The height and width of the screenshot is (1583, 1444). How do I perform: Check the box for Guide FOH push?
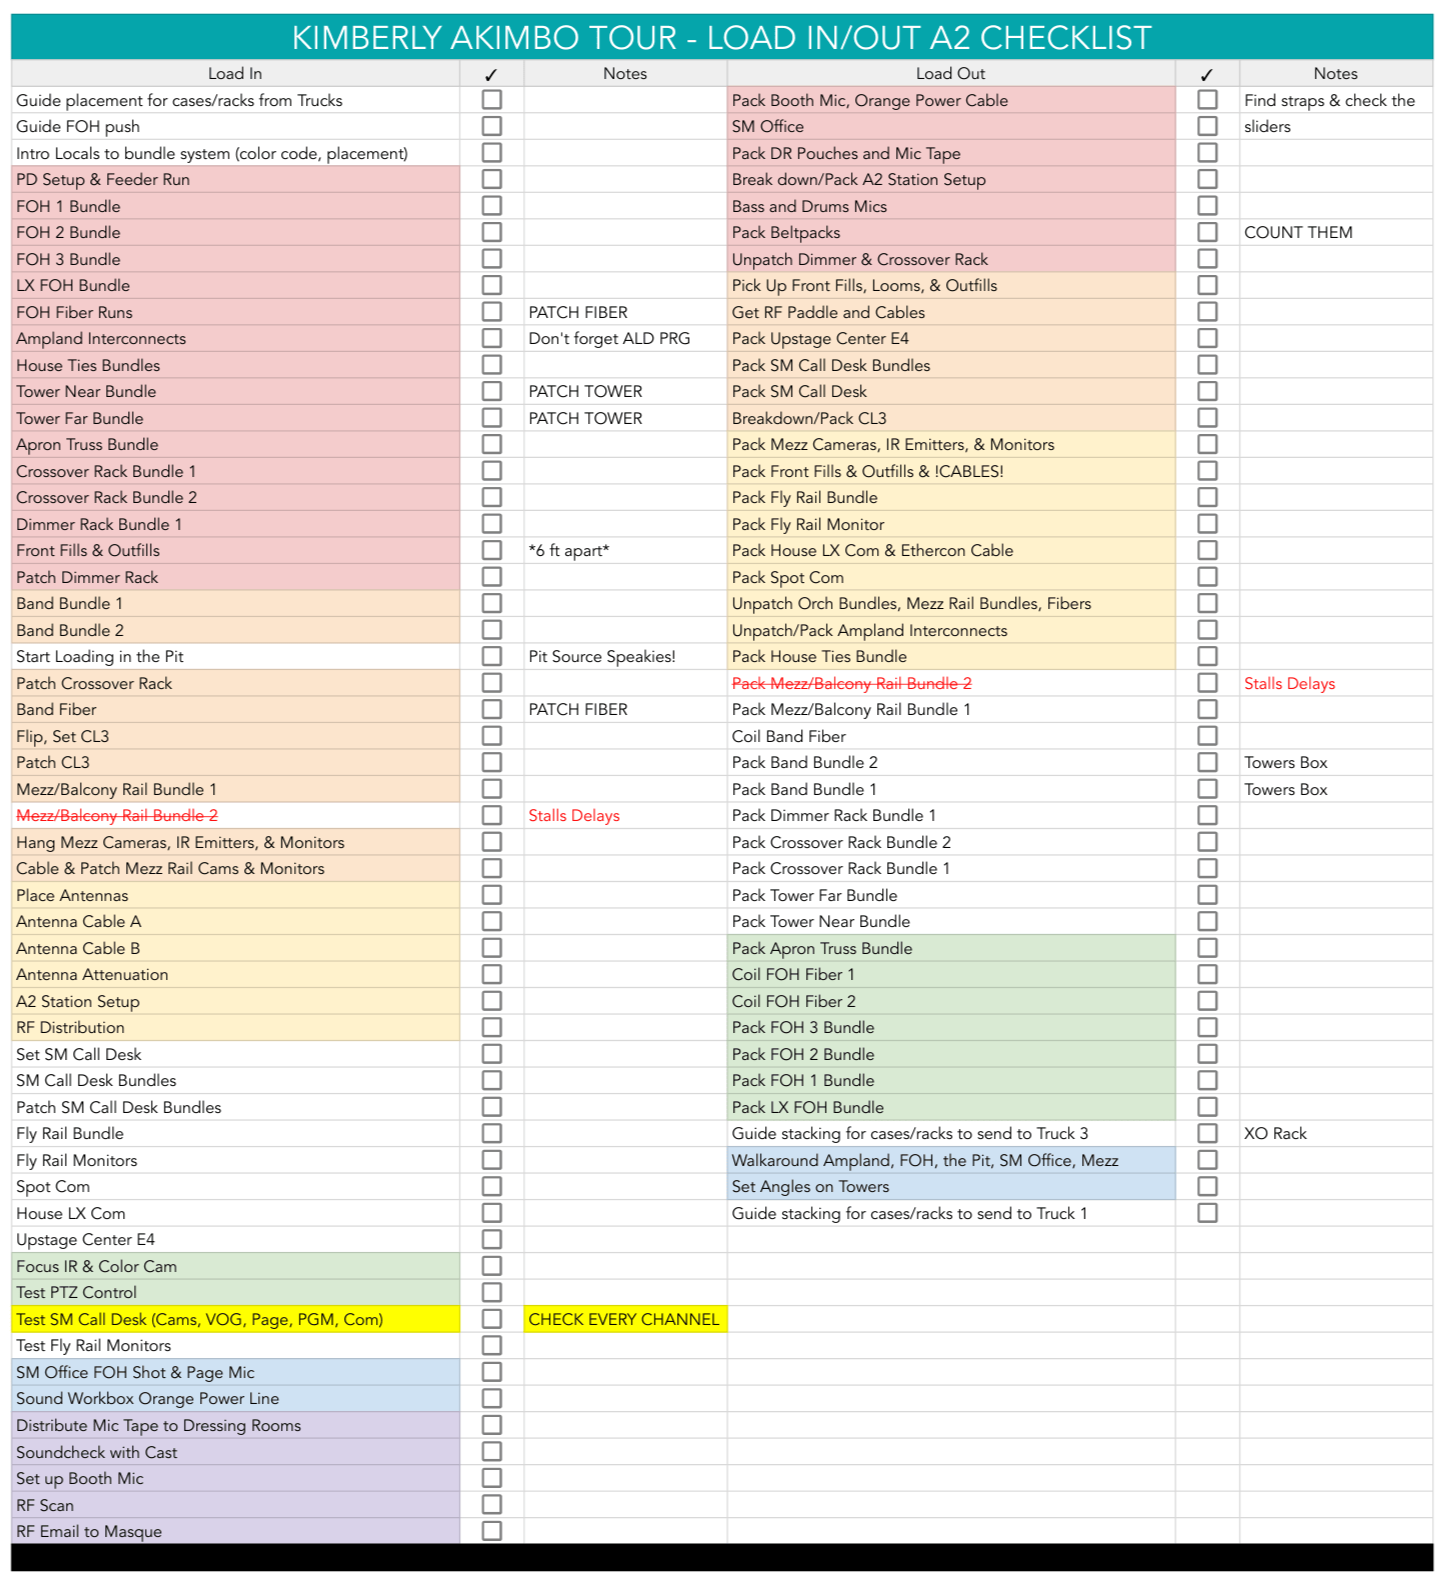click(x=491, y=126)
